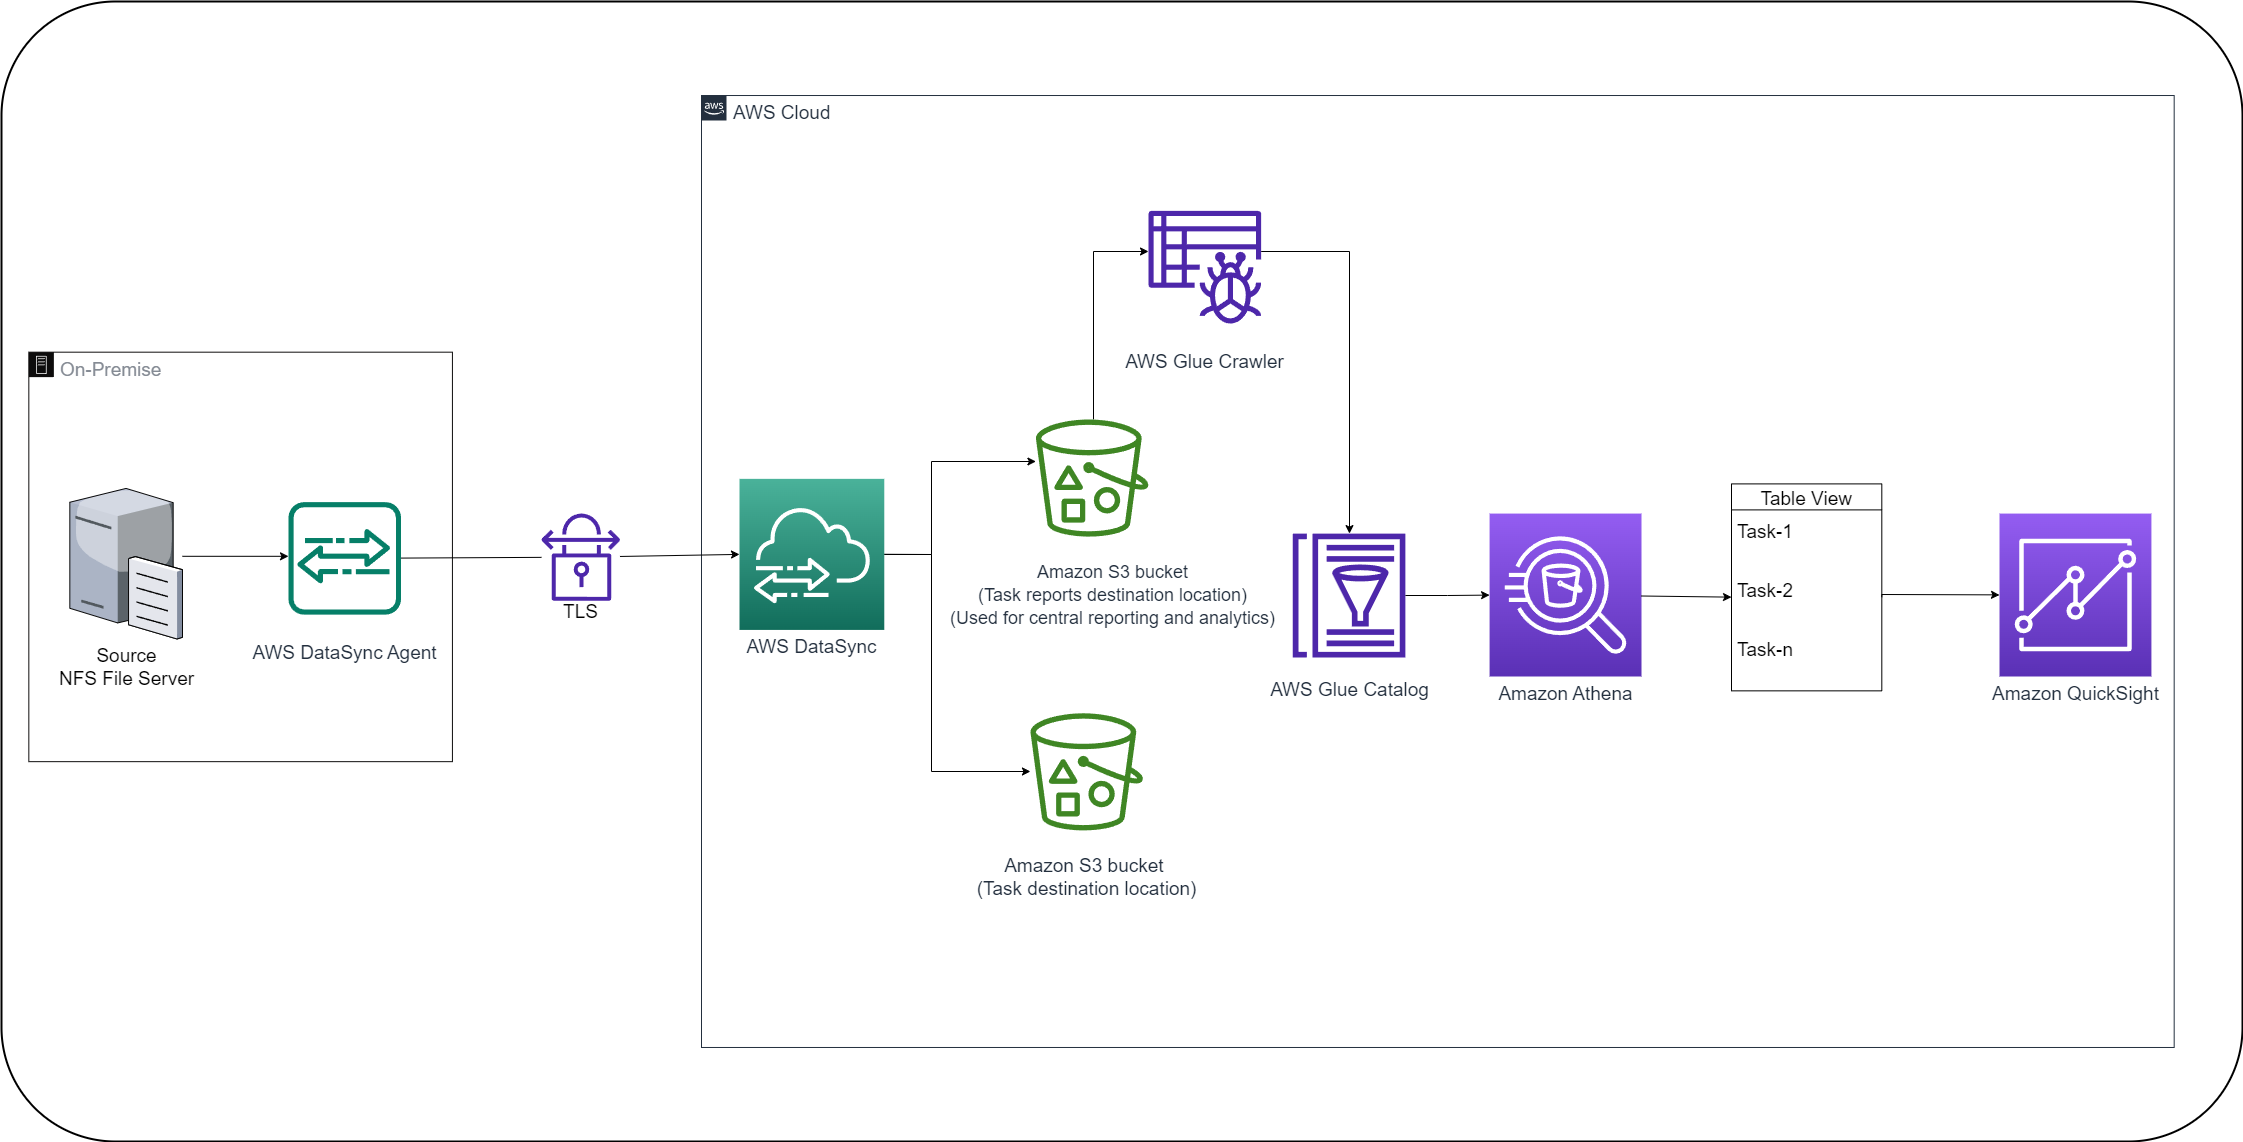Click the AWS Cloud label text

tap(781, 112)
